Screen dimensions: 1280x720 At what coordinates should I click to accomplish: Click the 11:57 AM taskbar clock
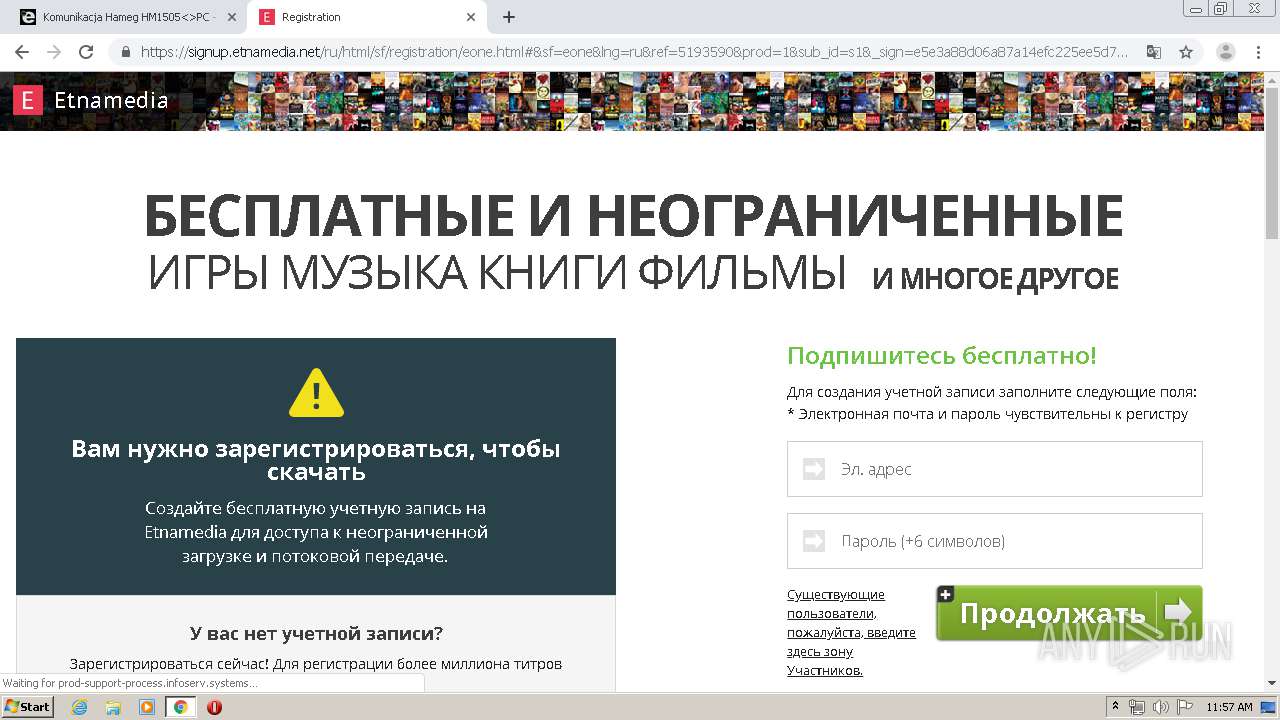[1229, 707]
